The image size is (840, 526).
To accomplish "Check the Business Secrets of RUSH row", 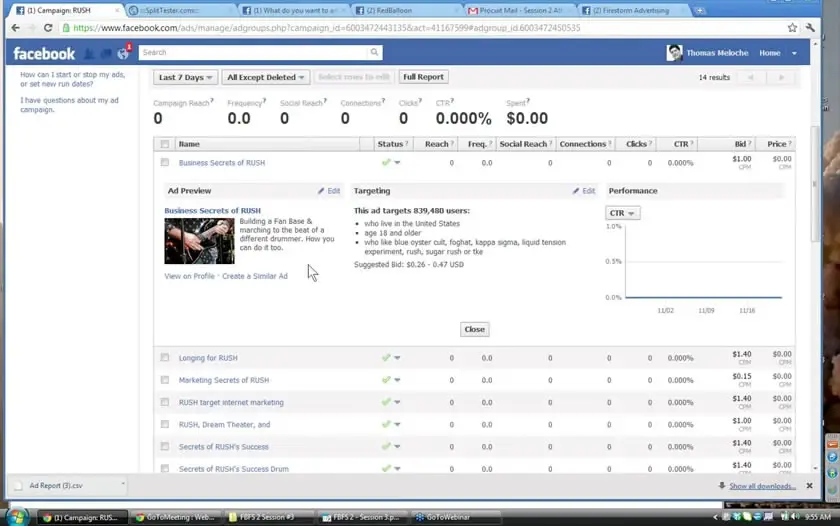I will 164,162.
